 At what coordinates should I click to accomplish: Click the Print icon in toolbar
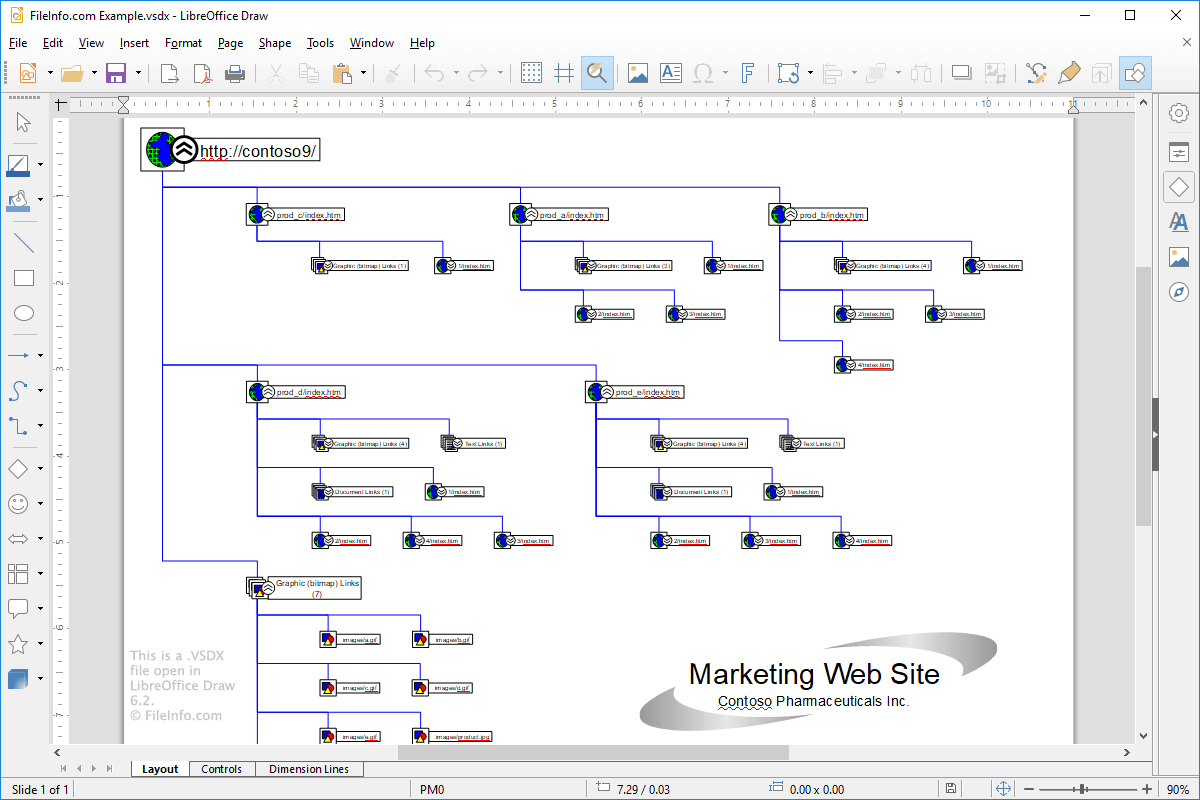(235, 73)
